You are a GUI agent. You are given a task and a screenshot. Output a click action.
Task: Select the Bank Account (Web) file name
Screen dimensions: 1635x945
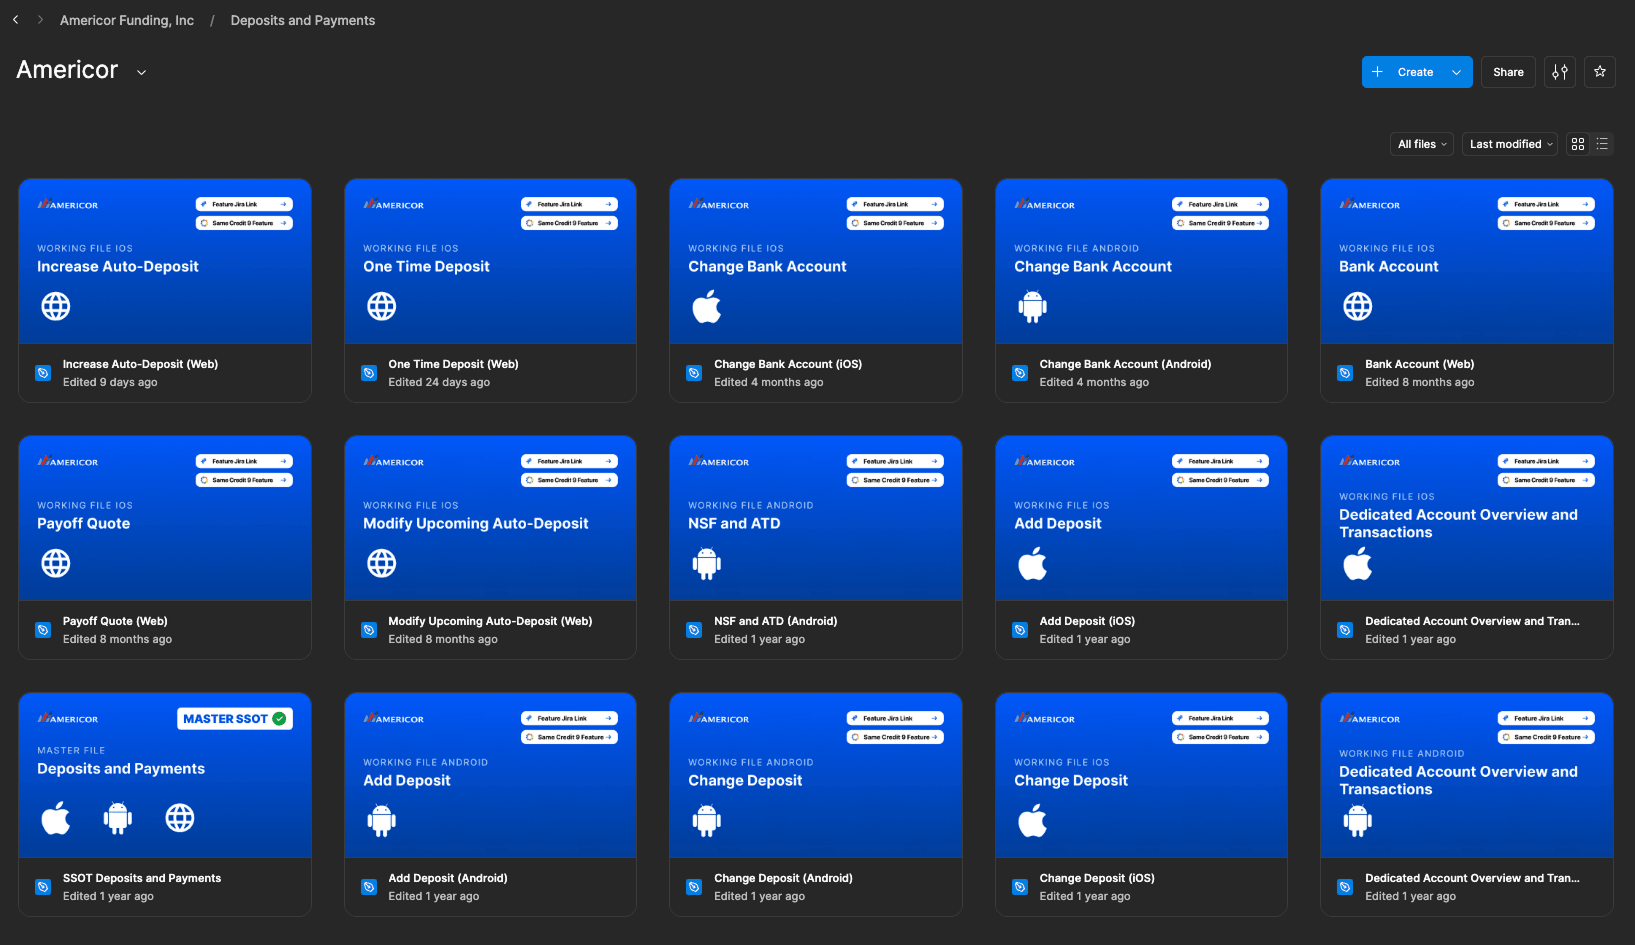click(1420, 364)
